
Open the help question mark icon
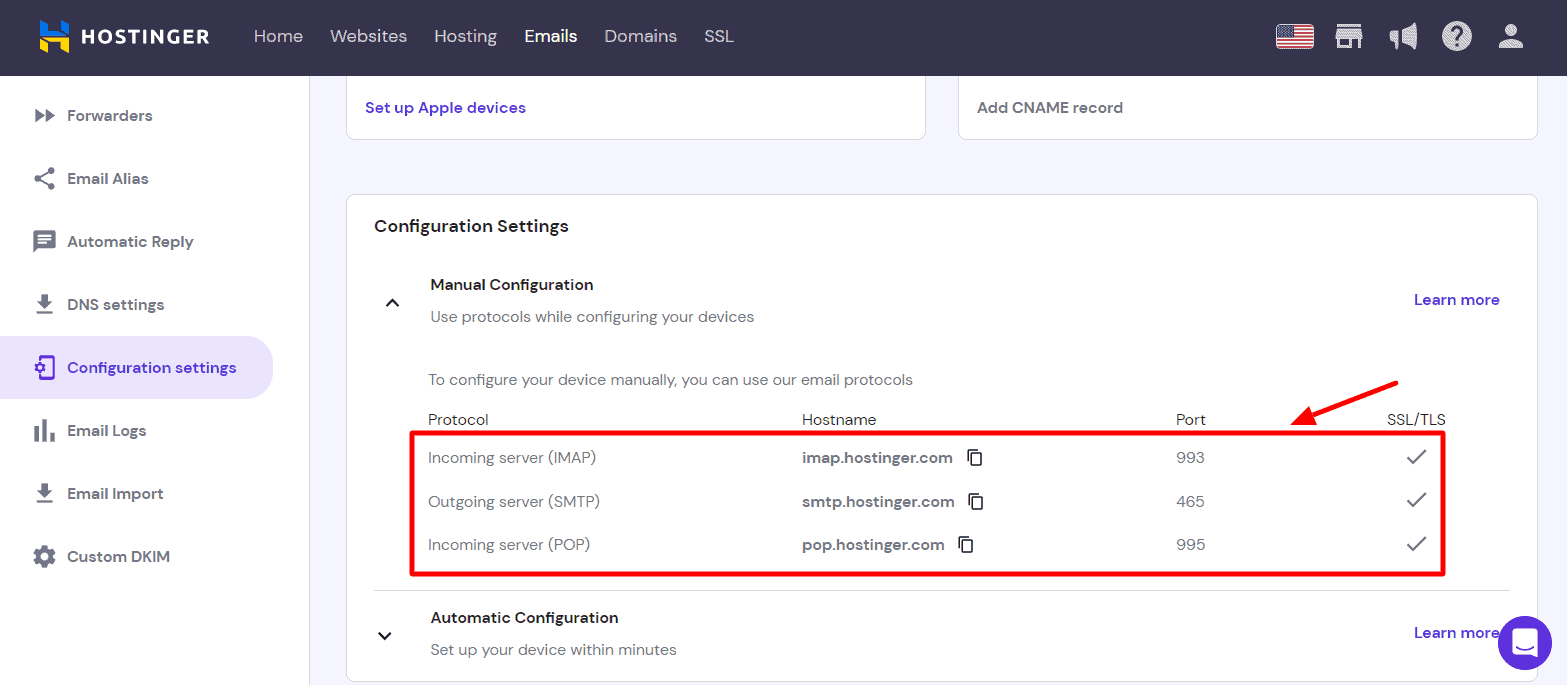[1456, 37]
